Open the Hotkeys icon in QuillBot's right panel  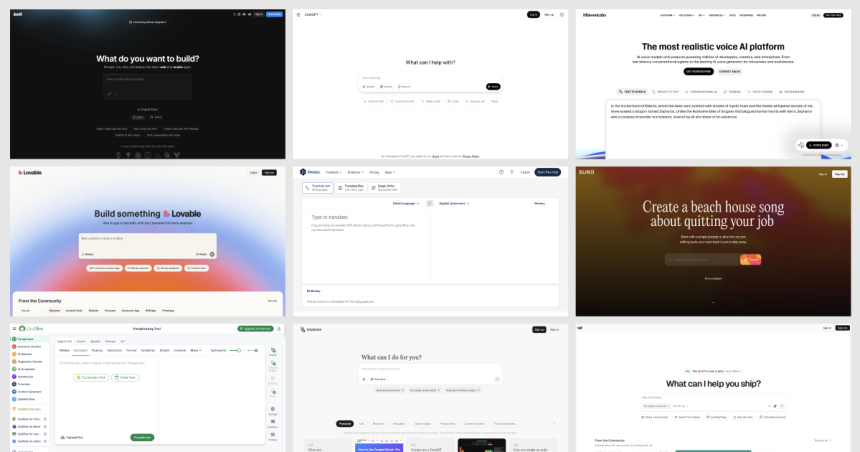273,436
